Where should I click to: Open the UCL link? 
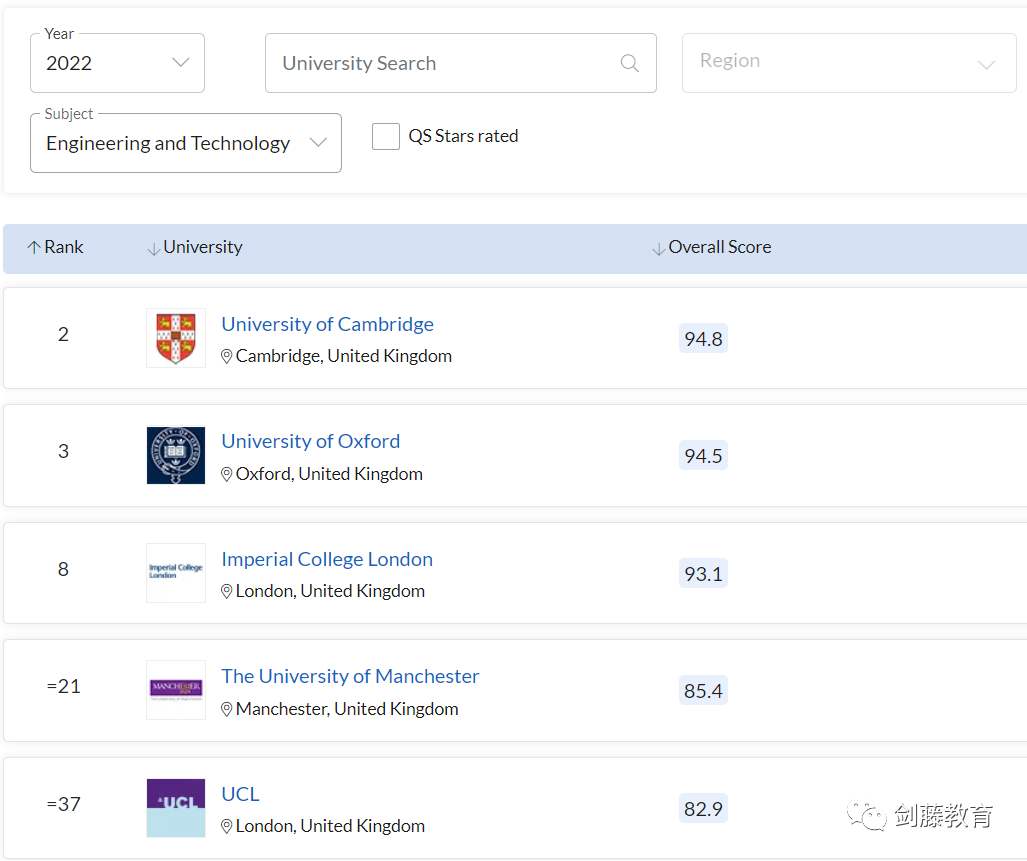[x=240, y=794]
